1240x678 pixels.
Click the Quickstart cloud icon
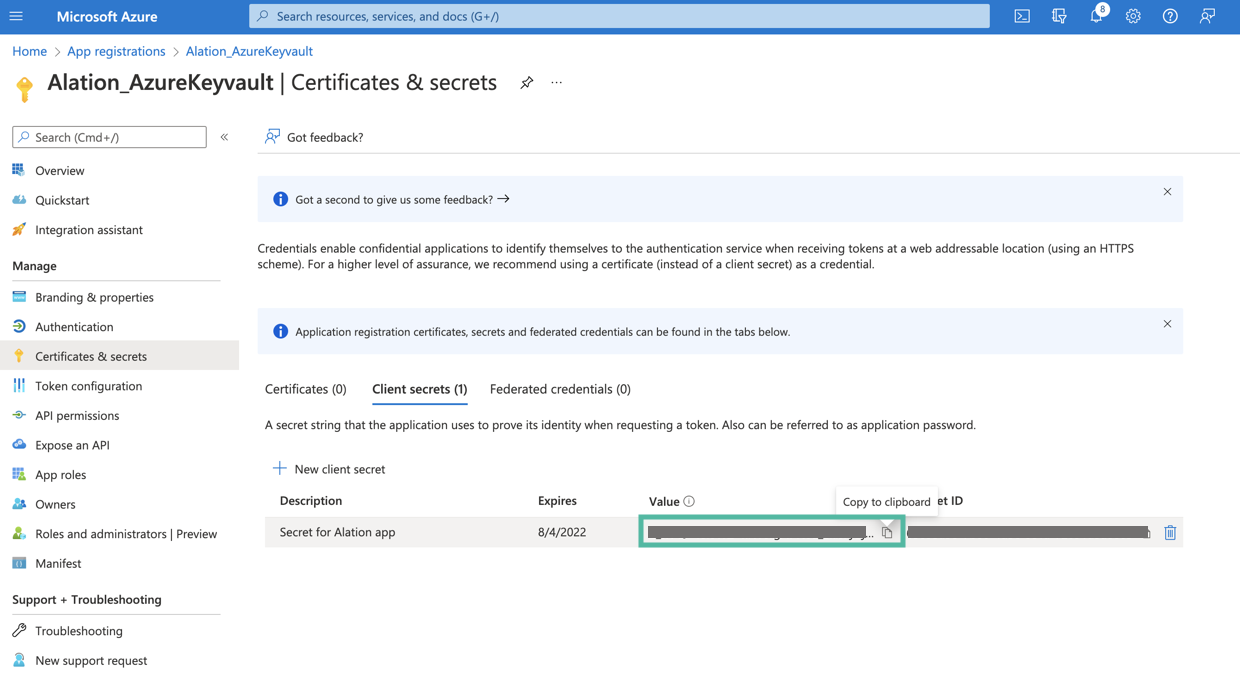point(19,200)
